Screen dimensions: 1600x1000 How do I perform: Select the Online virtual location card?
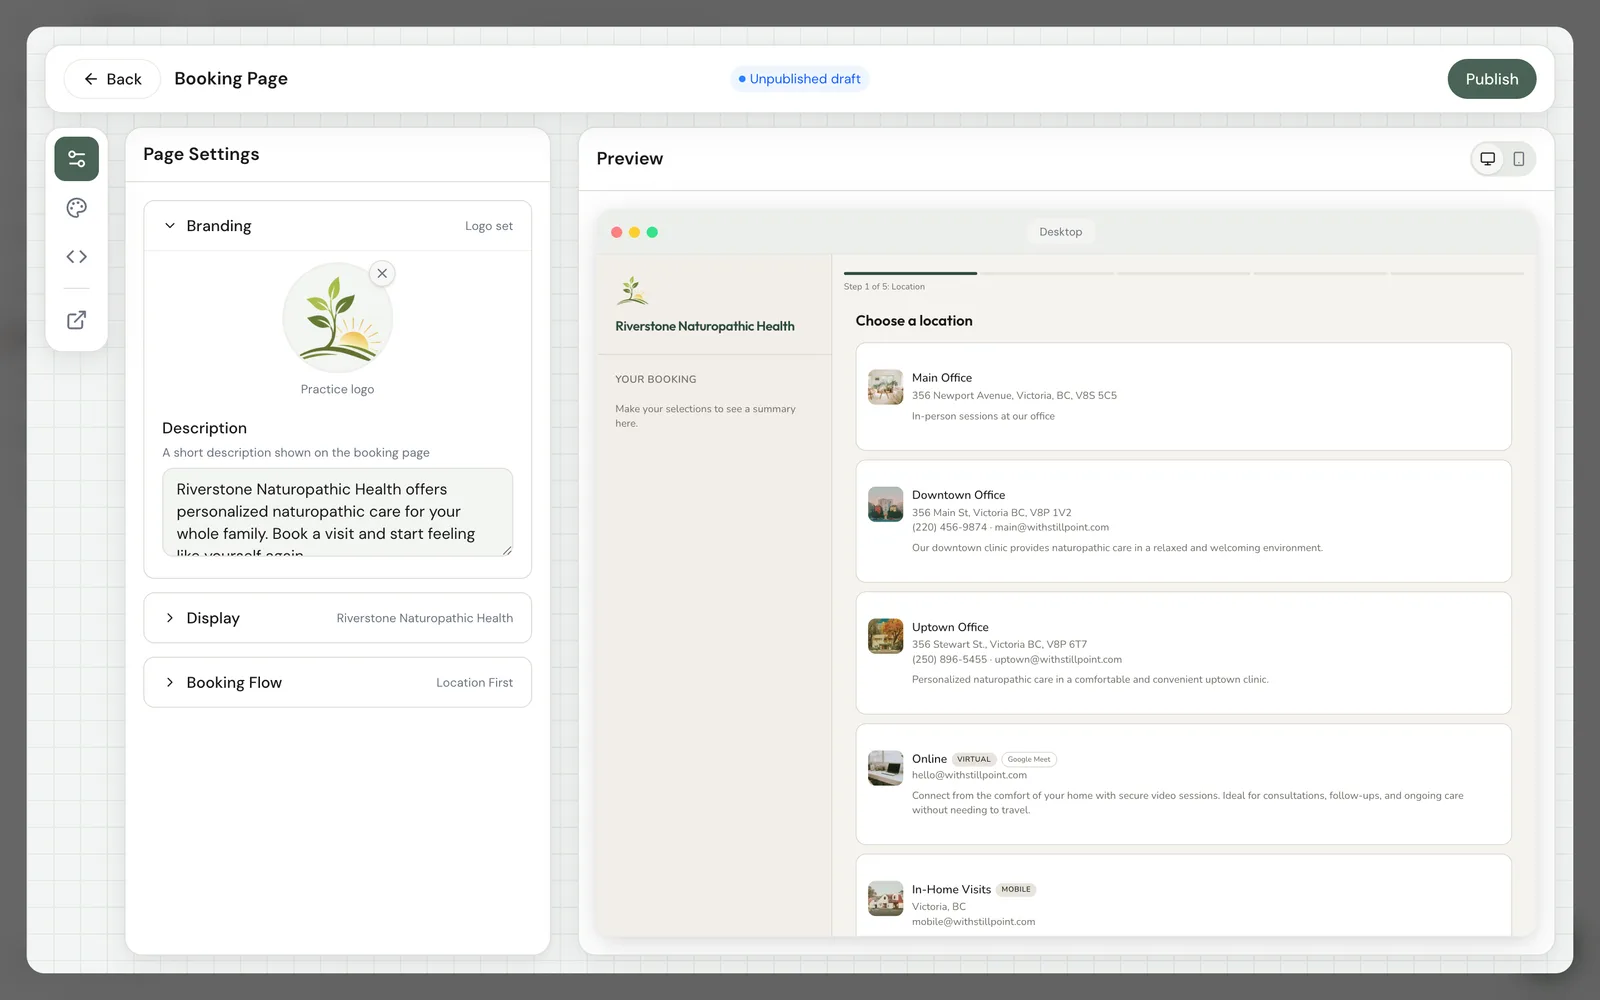pyautogui.click(x=1183, y=784)
